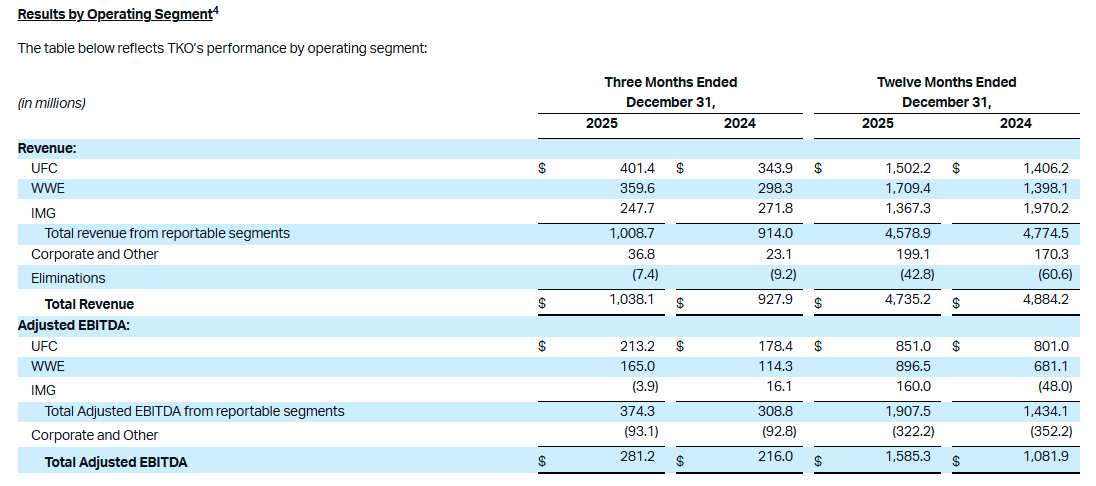Select the bold 'Total Revenue' row label
Screen dimensions: 1096x486
pyautogui.click(x=89, y=304)
